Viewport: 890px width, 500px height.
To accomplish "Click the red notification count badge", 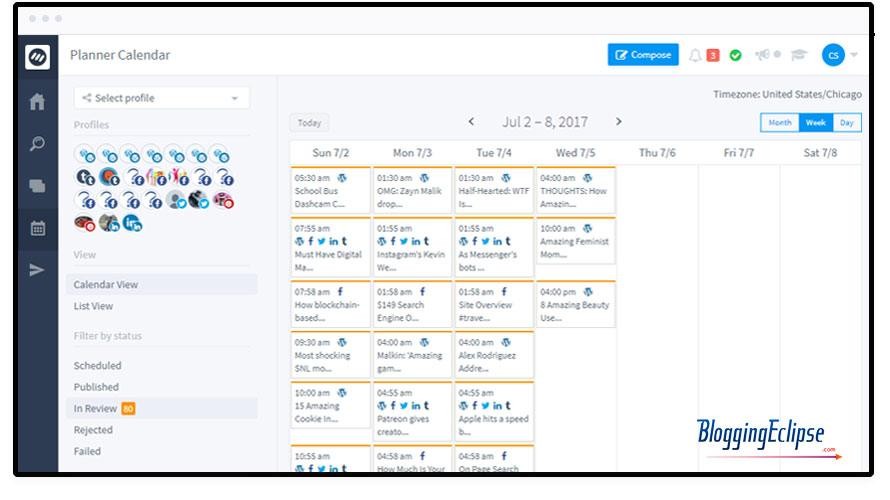I will coord(712,55).
